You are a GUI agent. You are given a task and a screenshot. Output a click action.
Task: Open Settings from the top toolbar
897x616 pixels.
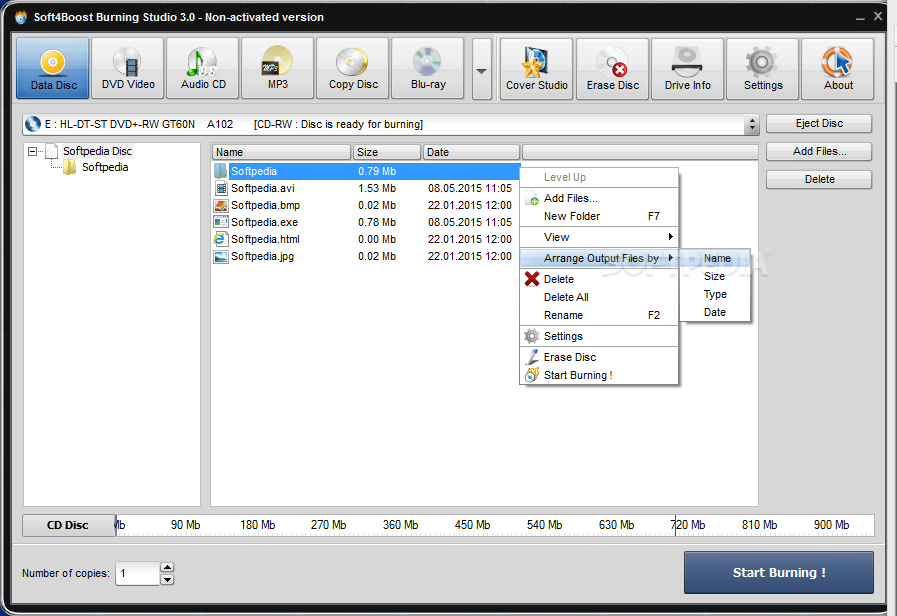pos(763,69)
